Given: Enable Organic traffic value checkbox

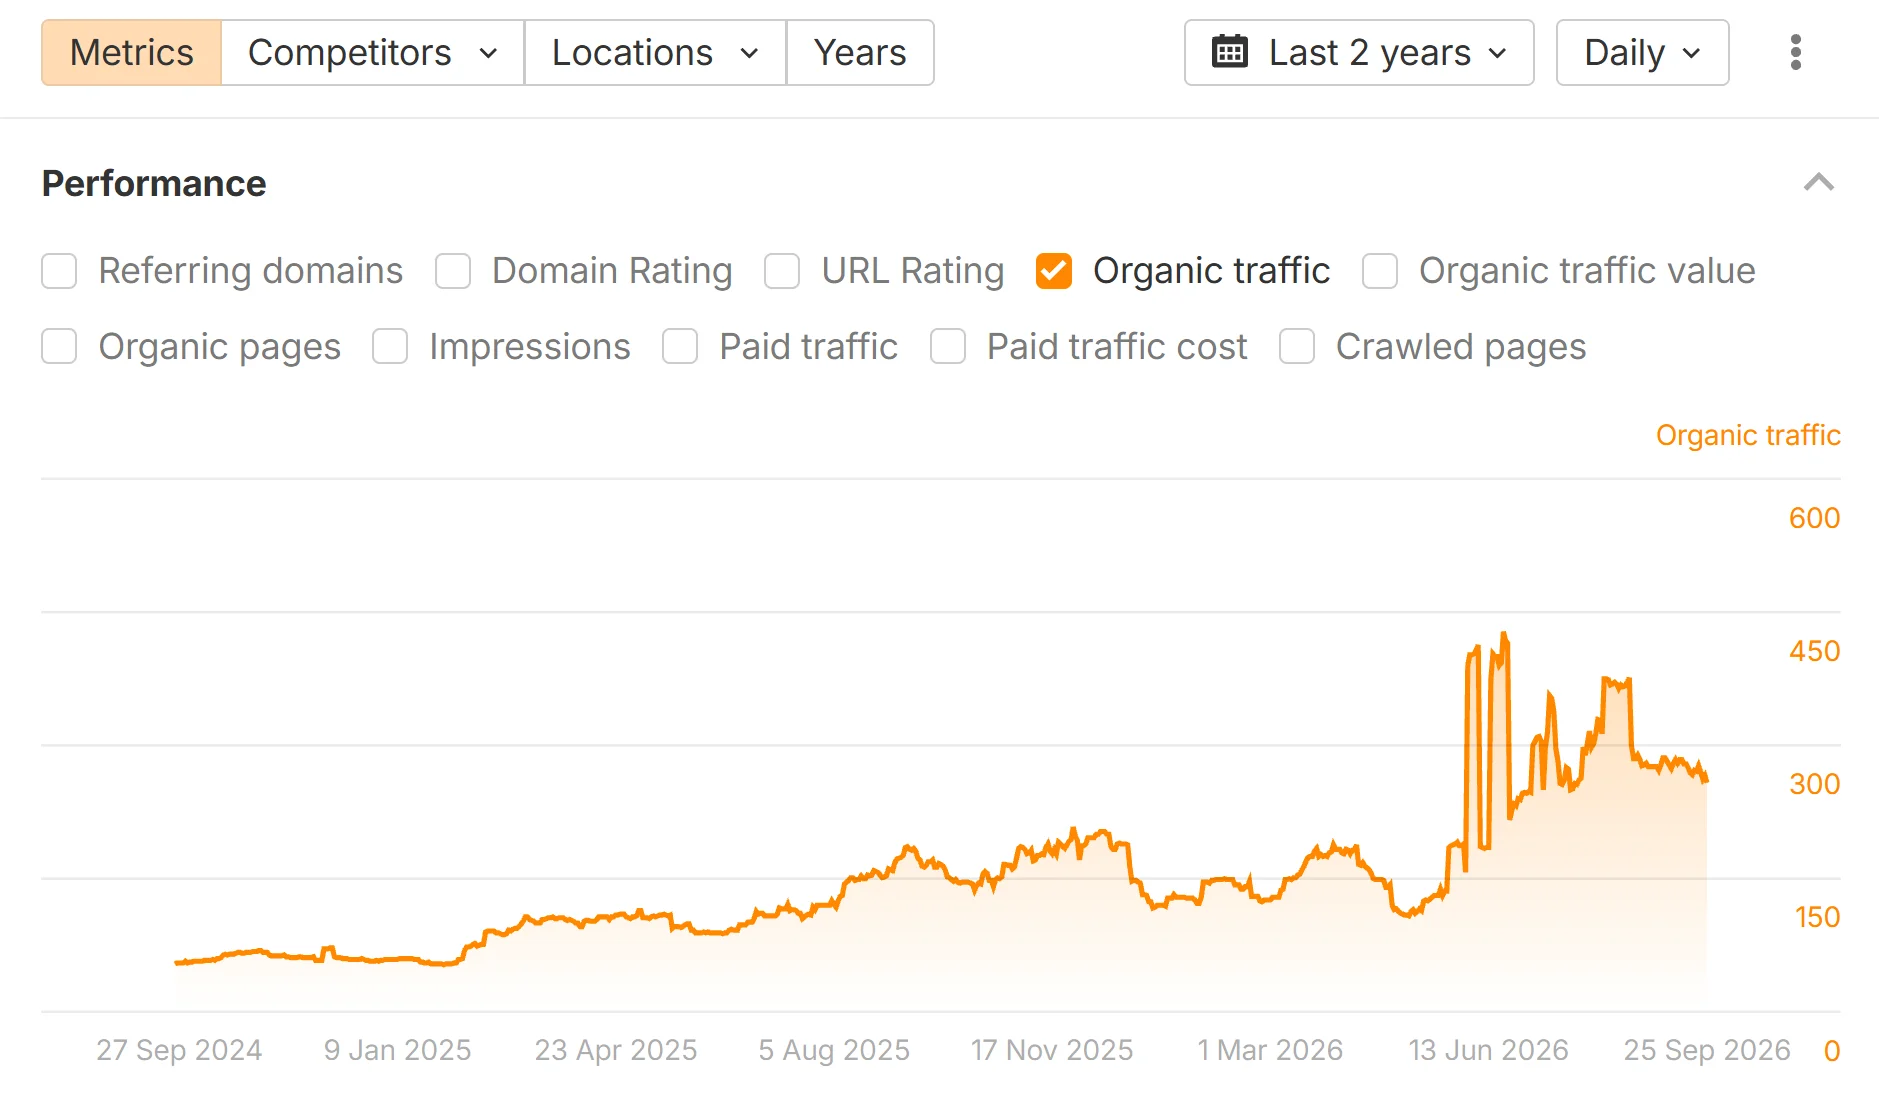Looking at the screenshot, I should (1380, 271).
